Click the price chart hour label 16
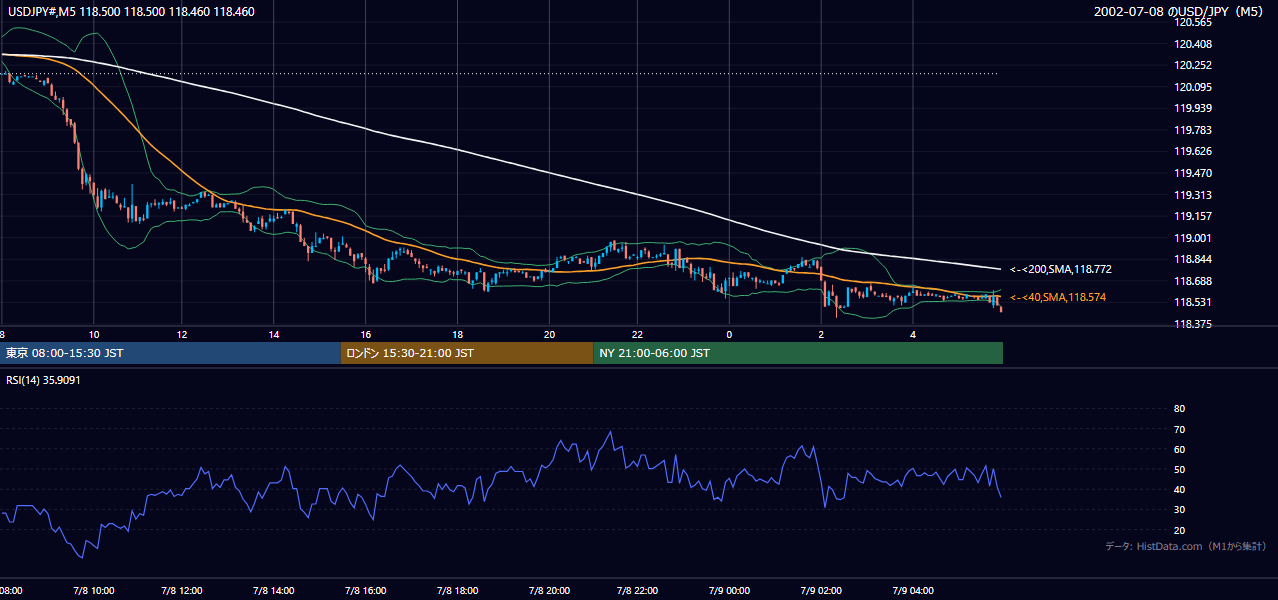Screen dimensions: 1278x600 [x=366, y=334]
